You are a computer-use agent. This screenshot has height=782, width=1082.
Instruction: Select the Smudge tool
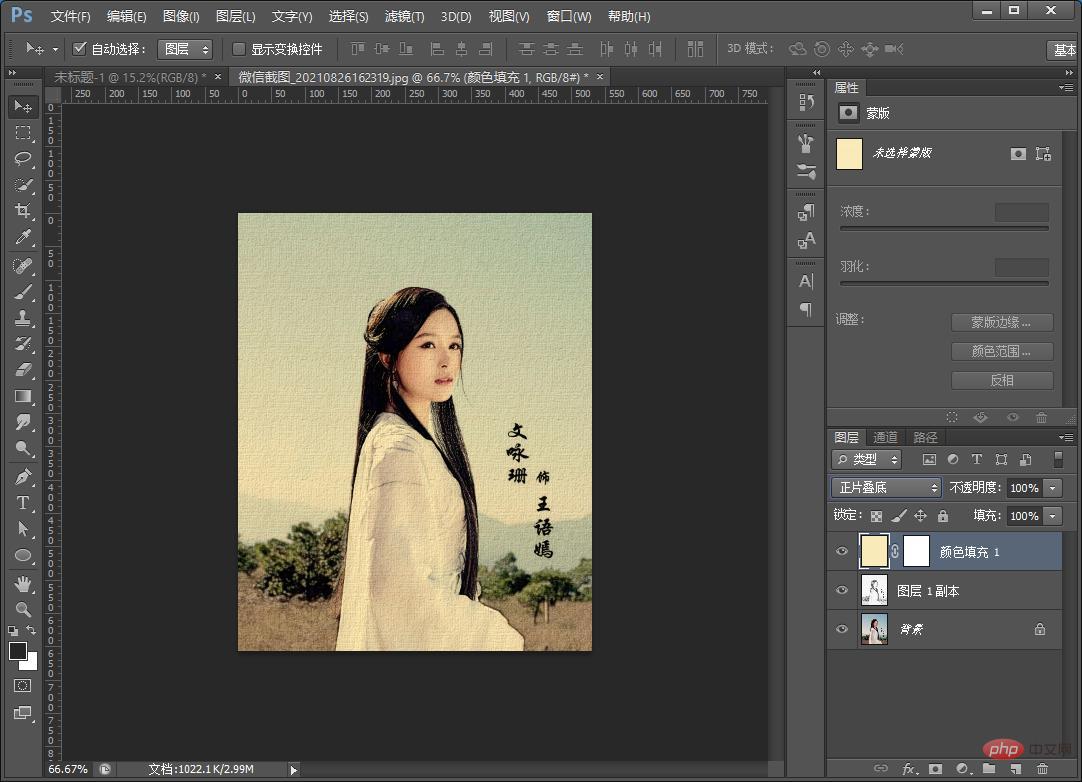[23, 422]
